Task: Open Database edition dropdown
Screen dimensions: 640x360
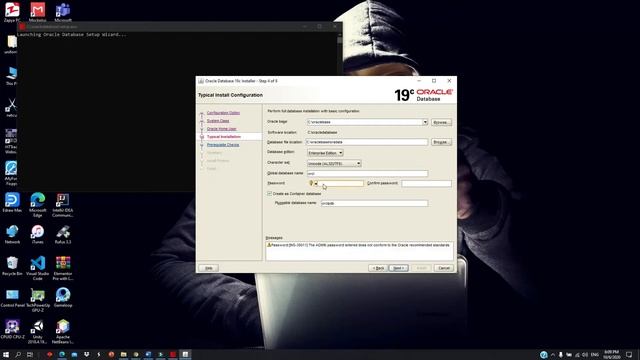Action: tap(325, 153)
